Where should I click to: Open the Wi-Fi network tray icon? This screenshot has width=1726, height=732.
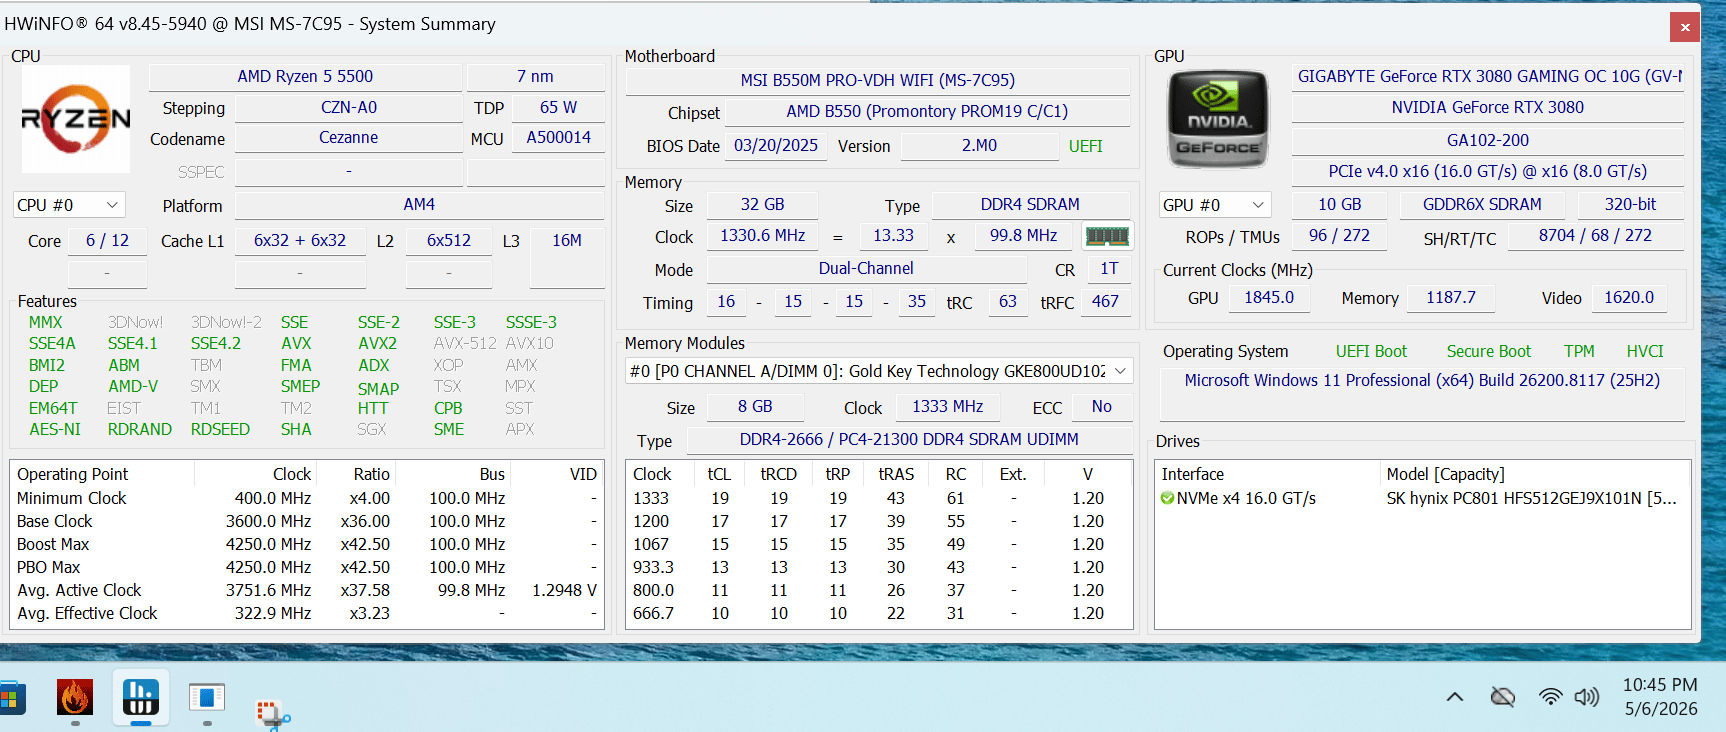pos(1550,697)
